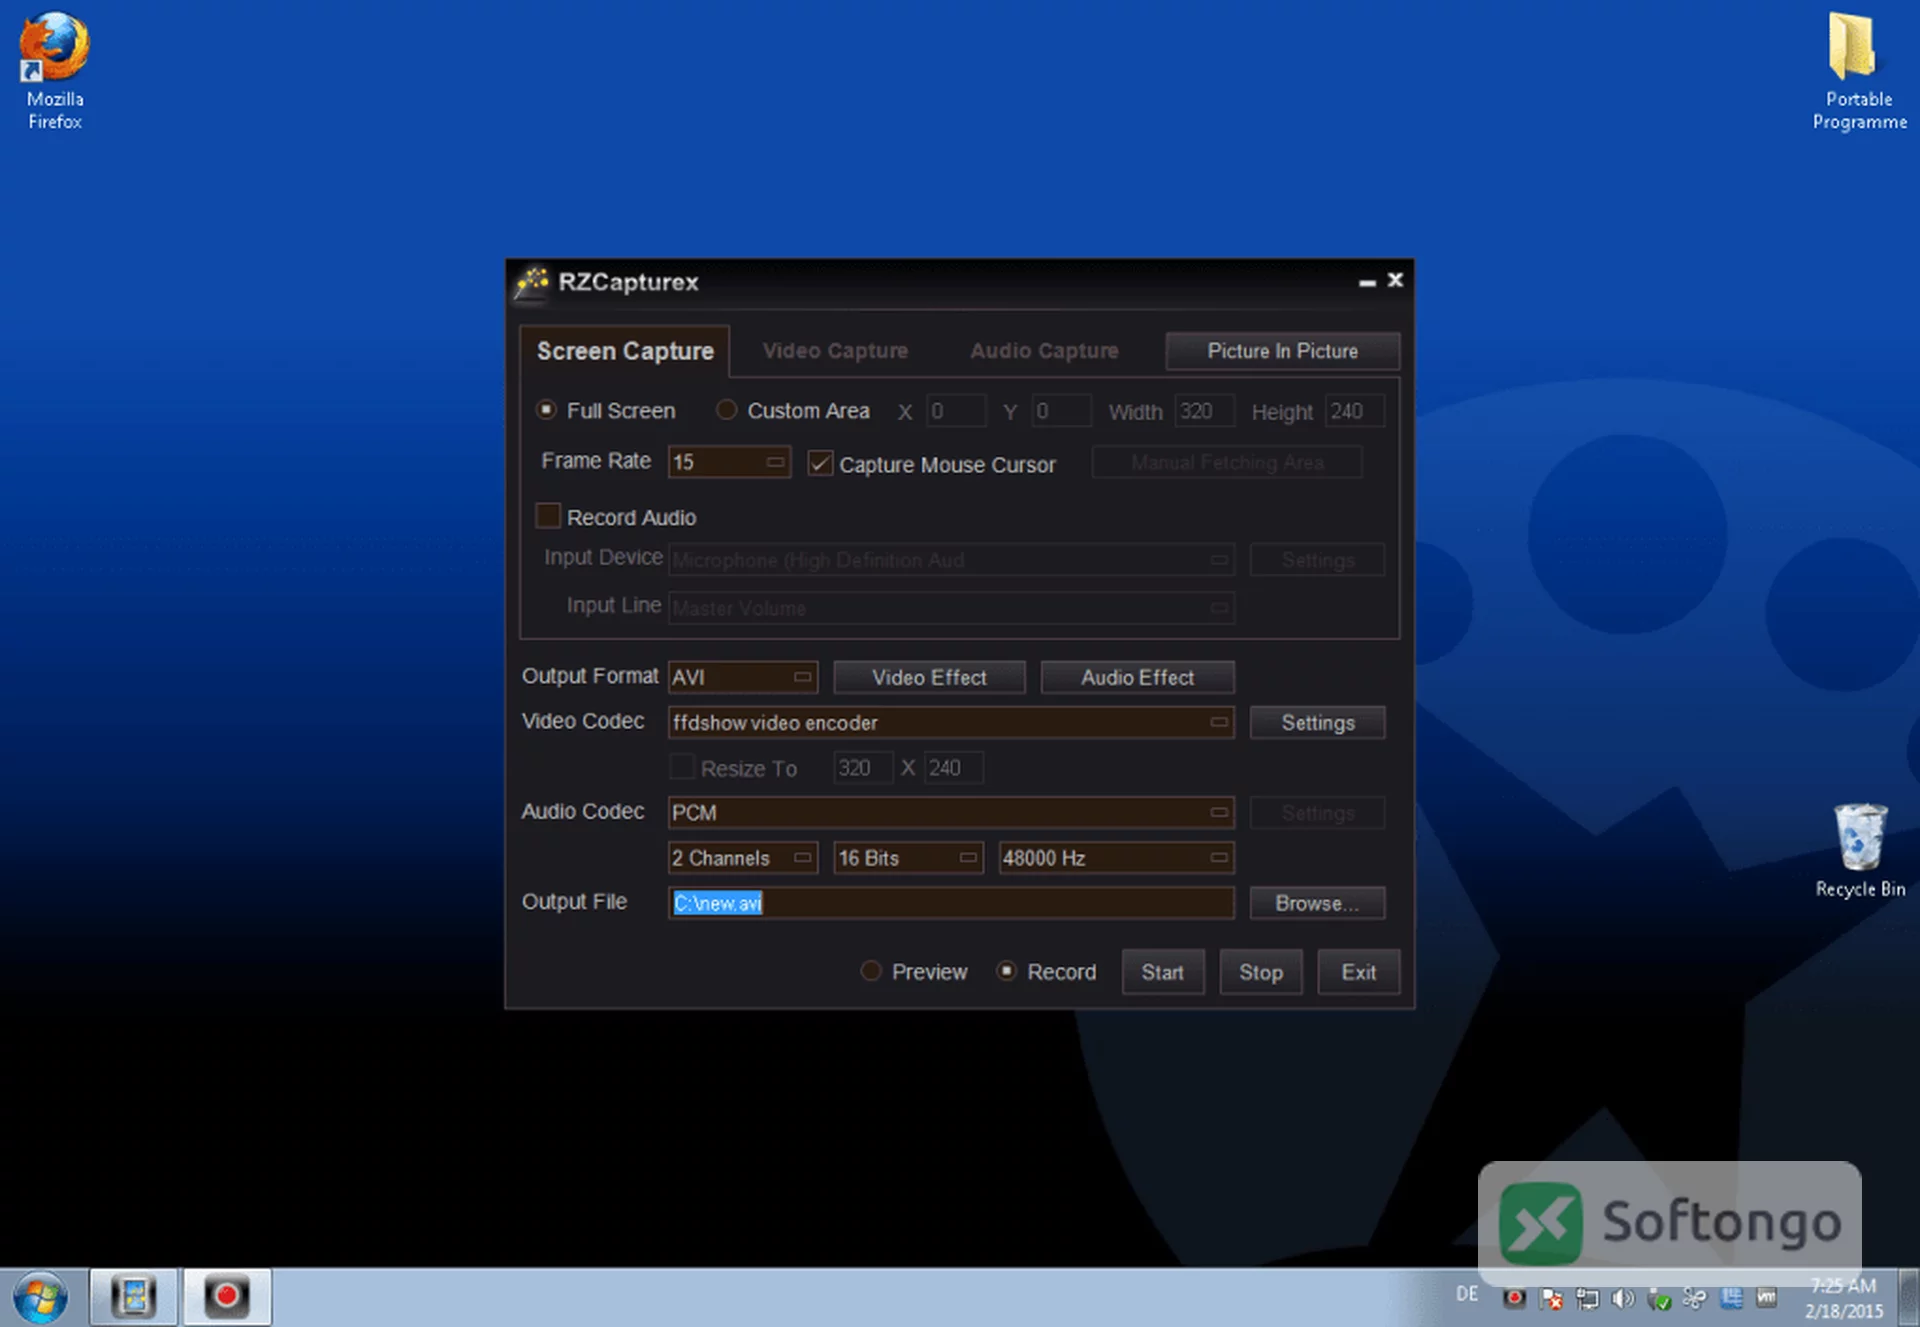Click the Stop button
The height and width of the screenshot is (1327, 1920).
tap(1261, 972)
